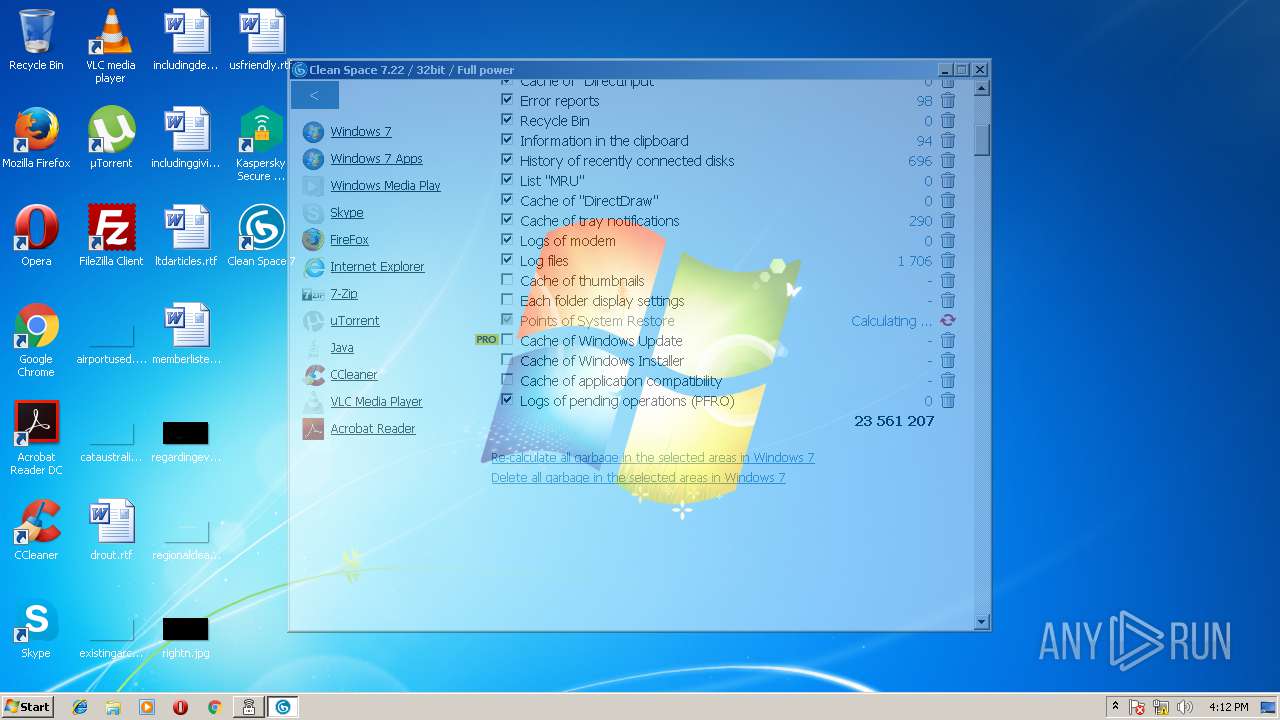Click Chrome icon in the taskbar
This screenshot has height=720, width=1280.
click(x=214, y=707)
